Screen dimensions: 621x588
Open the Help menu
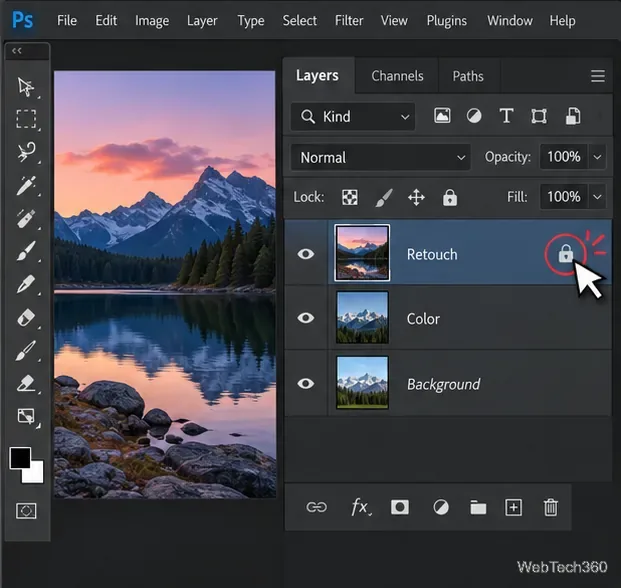[562, 21]
